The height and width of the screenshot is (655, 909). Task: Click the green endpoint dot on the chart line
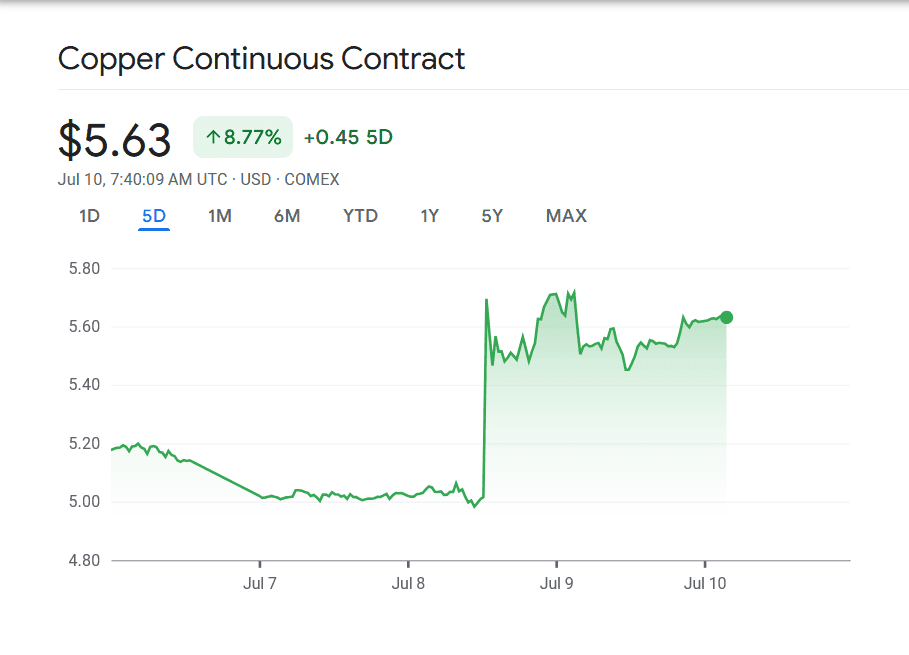(726, 317)
